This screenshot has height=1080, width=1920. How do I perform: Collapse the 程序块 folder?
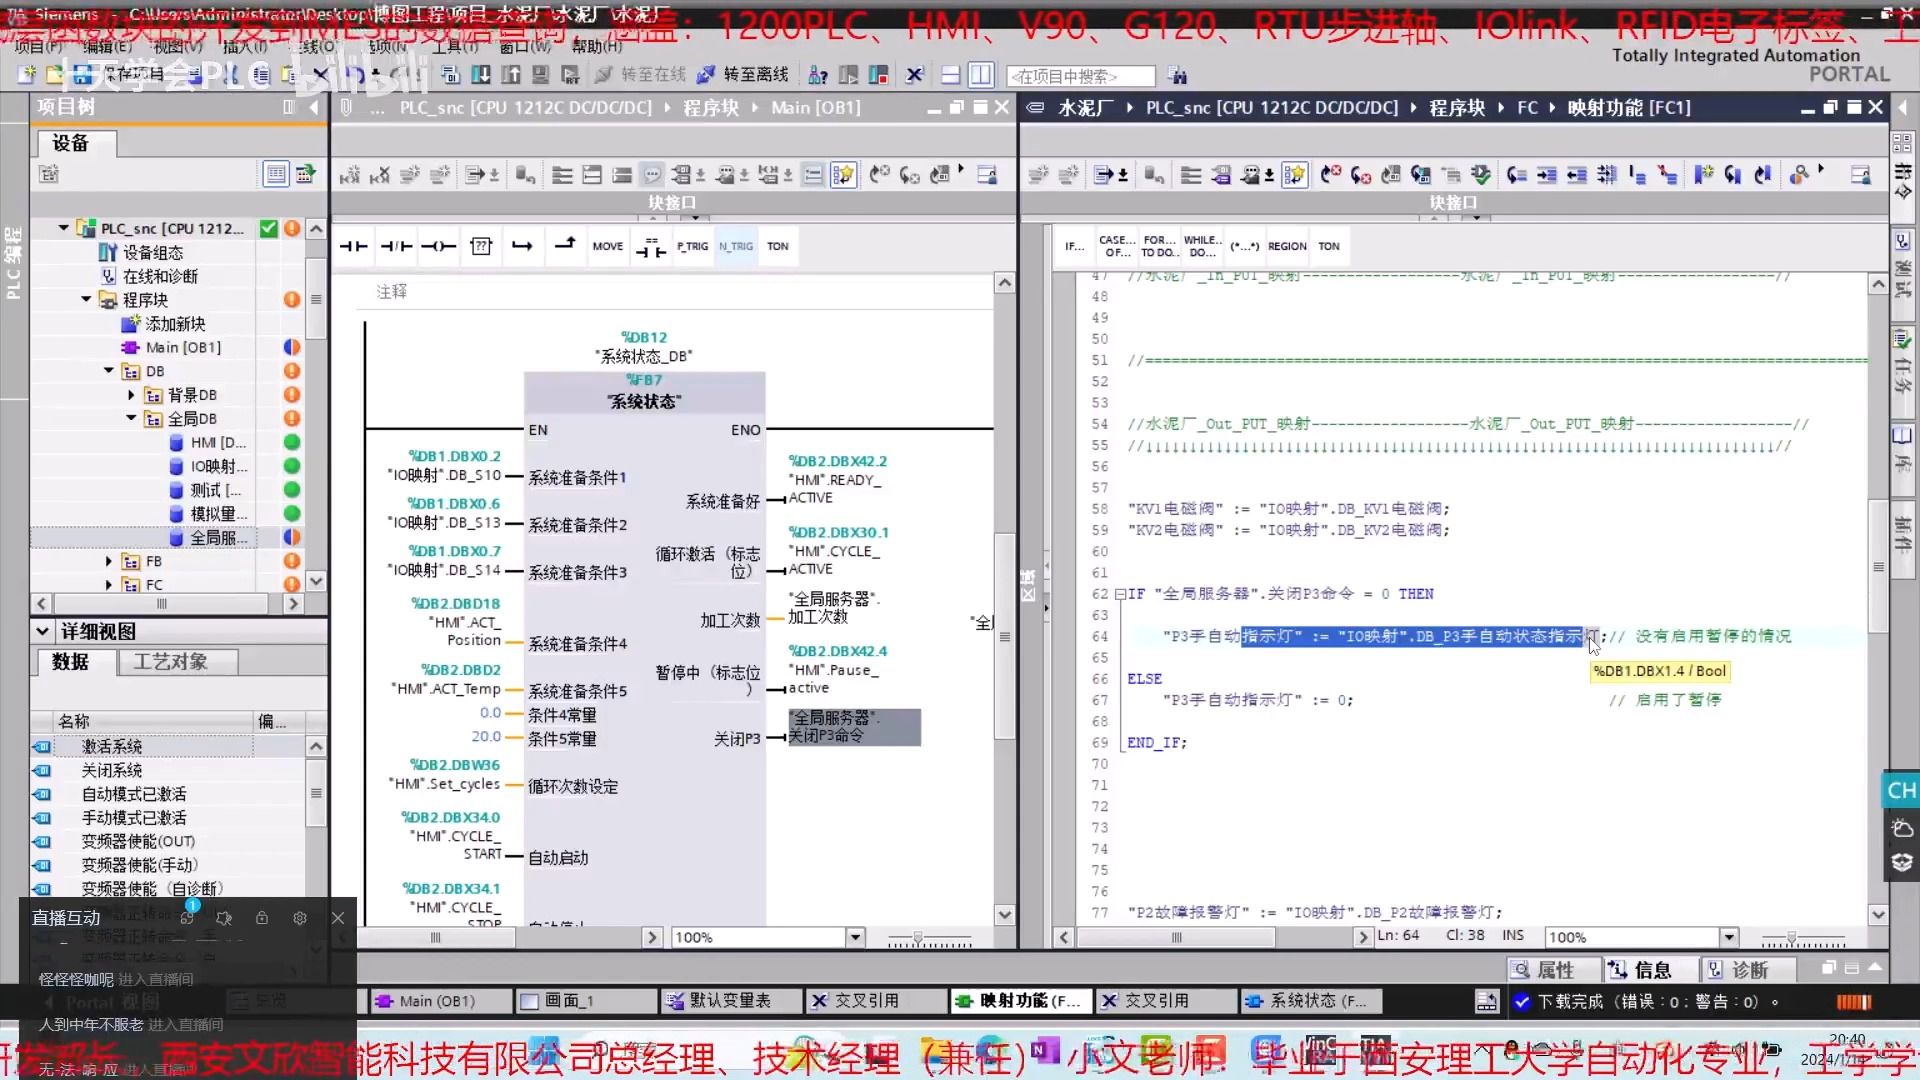[86, 299]
